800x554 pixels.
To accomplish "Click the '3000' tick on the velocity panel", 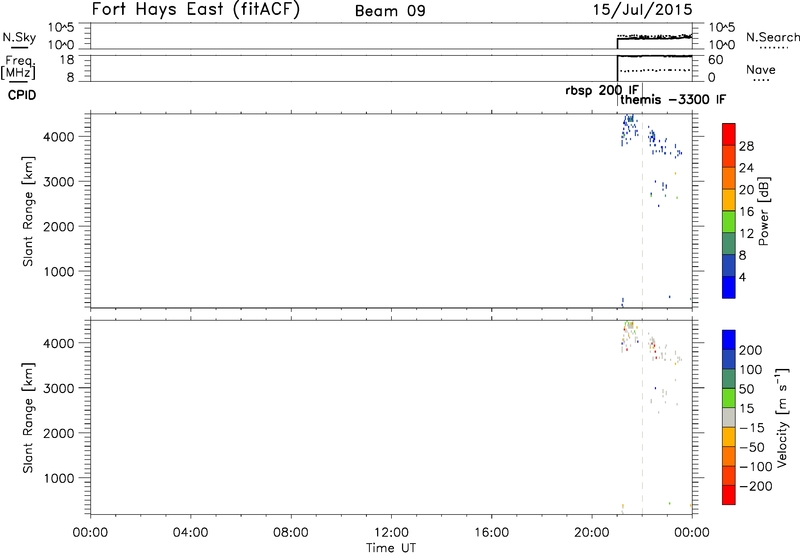I will click(x=59, y=388).
